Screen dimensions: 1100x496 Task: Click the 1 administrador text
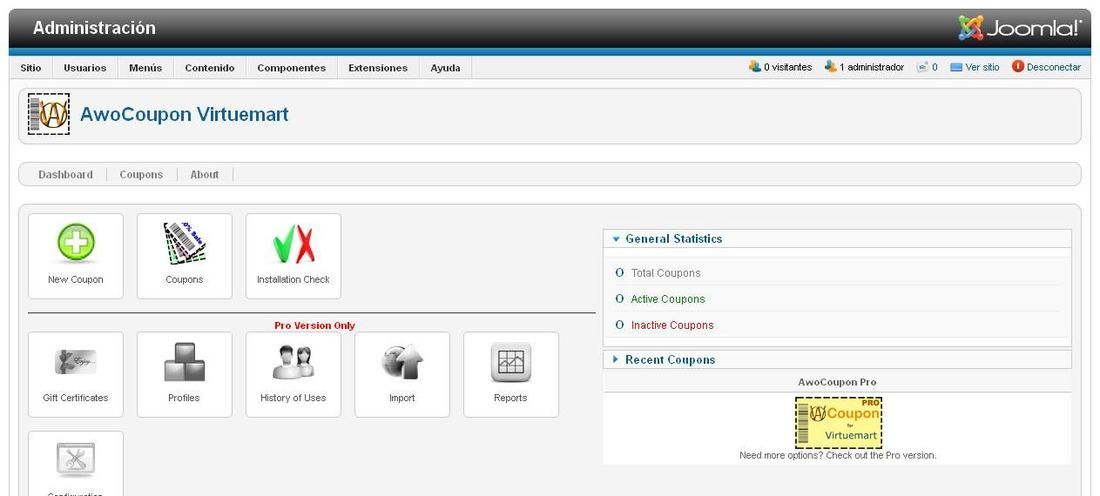pos(871,67)
